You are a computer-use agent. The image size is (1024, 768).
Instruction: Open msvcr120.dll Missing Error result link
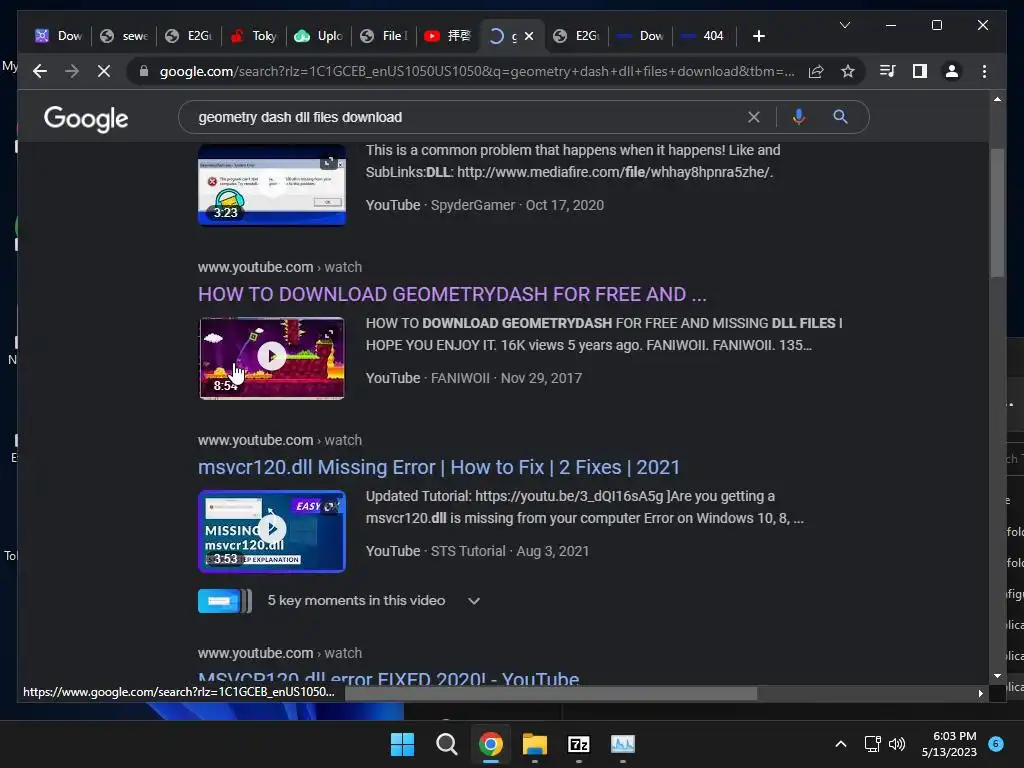pos(439,467)
